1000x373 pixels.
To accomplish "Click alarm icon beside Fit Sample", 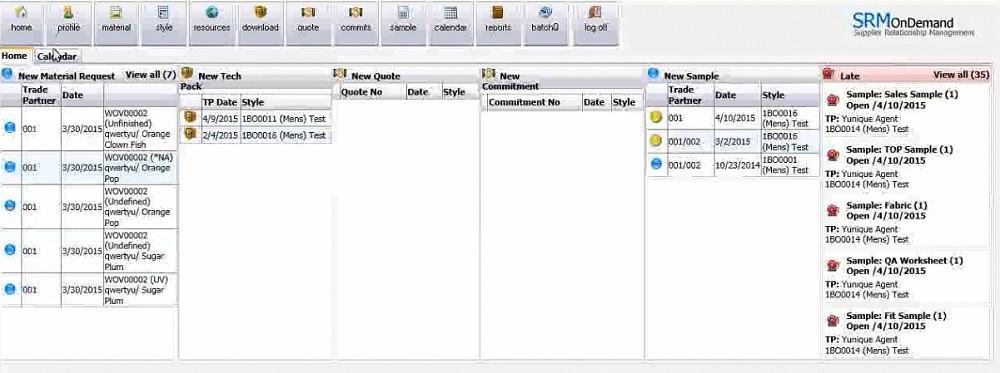I will click(x=832, y=321).
